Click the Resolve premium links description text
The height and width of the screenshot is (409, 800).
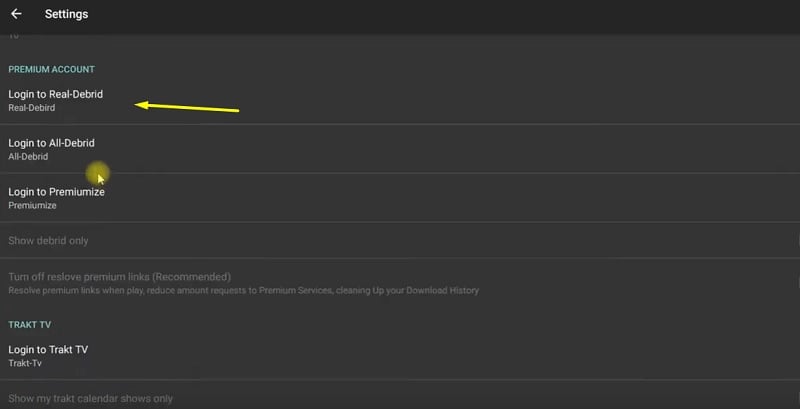(243, 291)
